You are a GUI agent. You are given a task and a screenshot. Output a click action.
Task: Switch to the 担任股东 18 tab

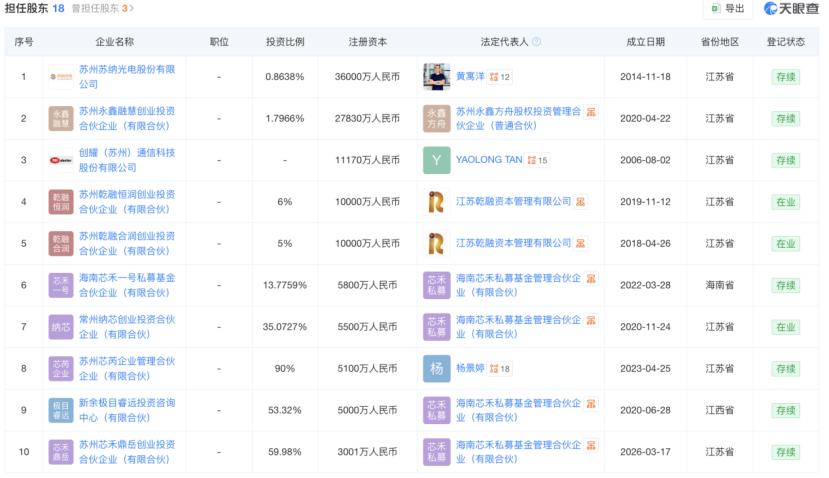tap(34, 8)
